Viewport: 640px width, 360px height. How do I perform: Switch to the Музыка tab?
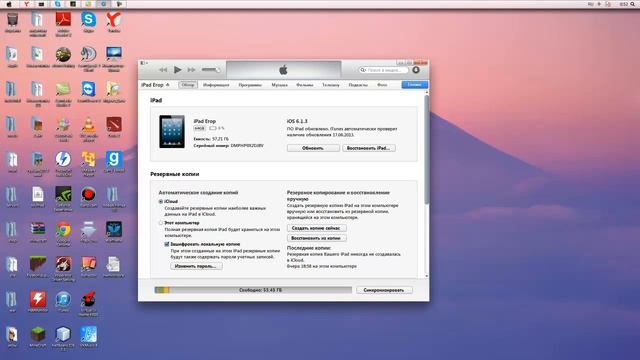point(280,85)
